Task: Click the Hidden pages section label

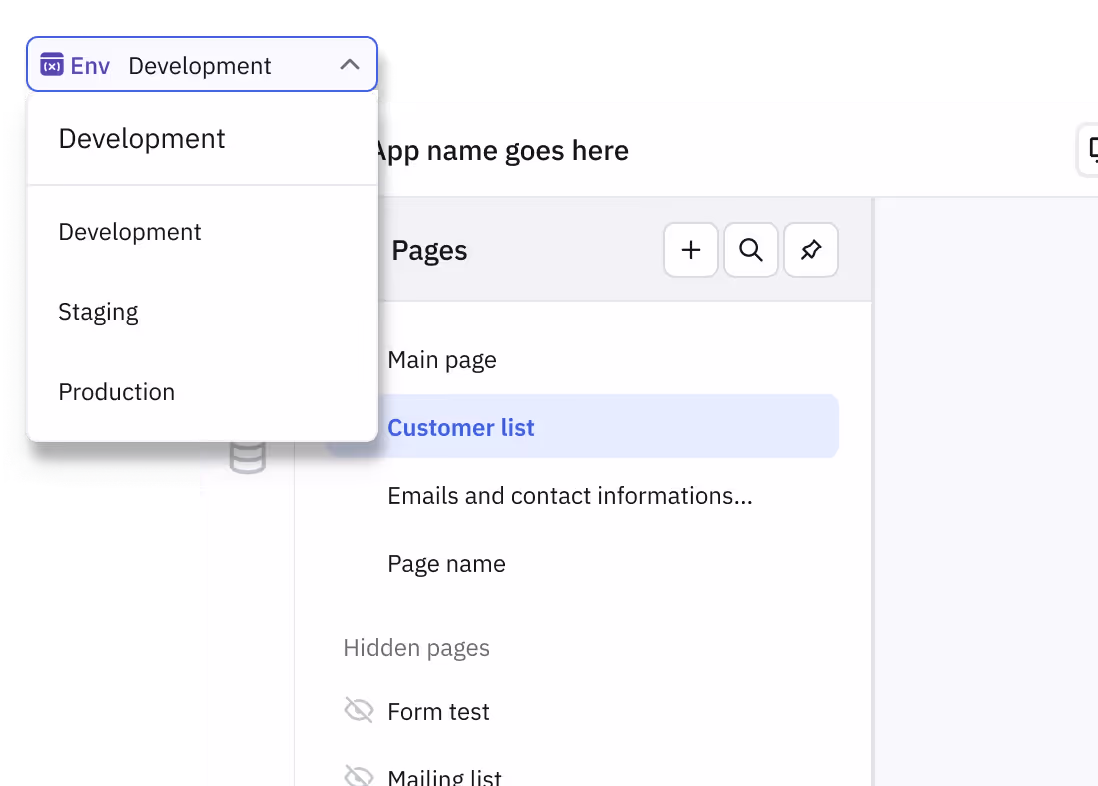Action: coord(416,648)
